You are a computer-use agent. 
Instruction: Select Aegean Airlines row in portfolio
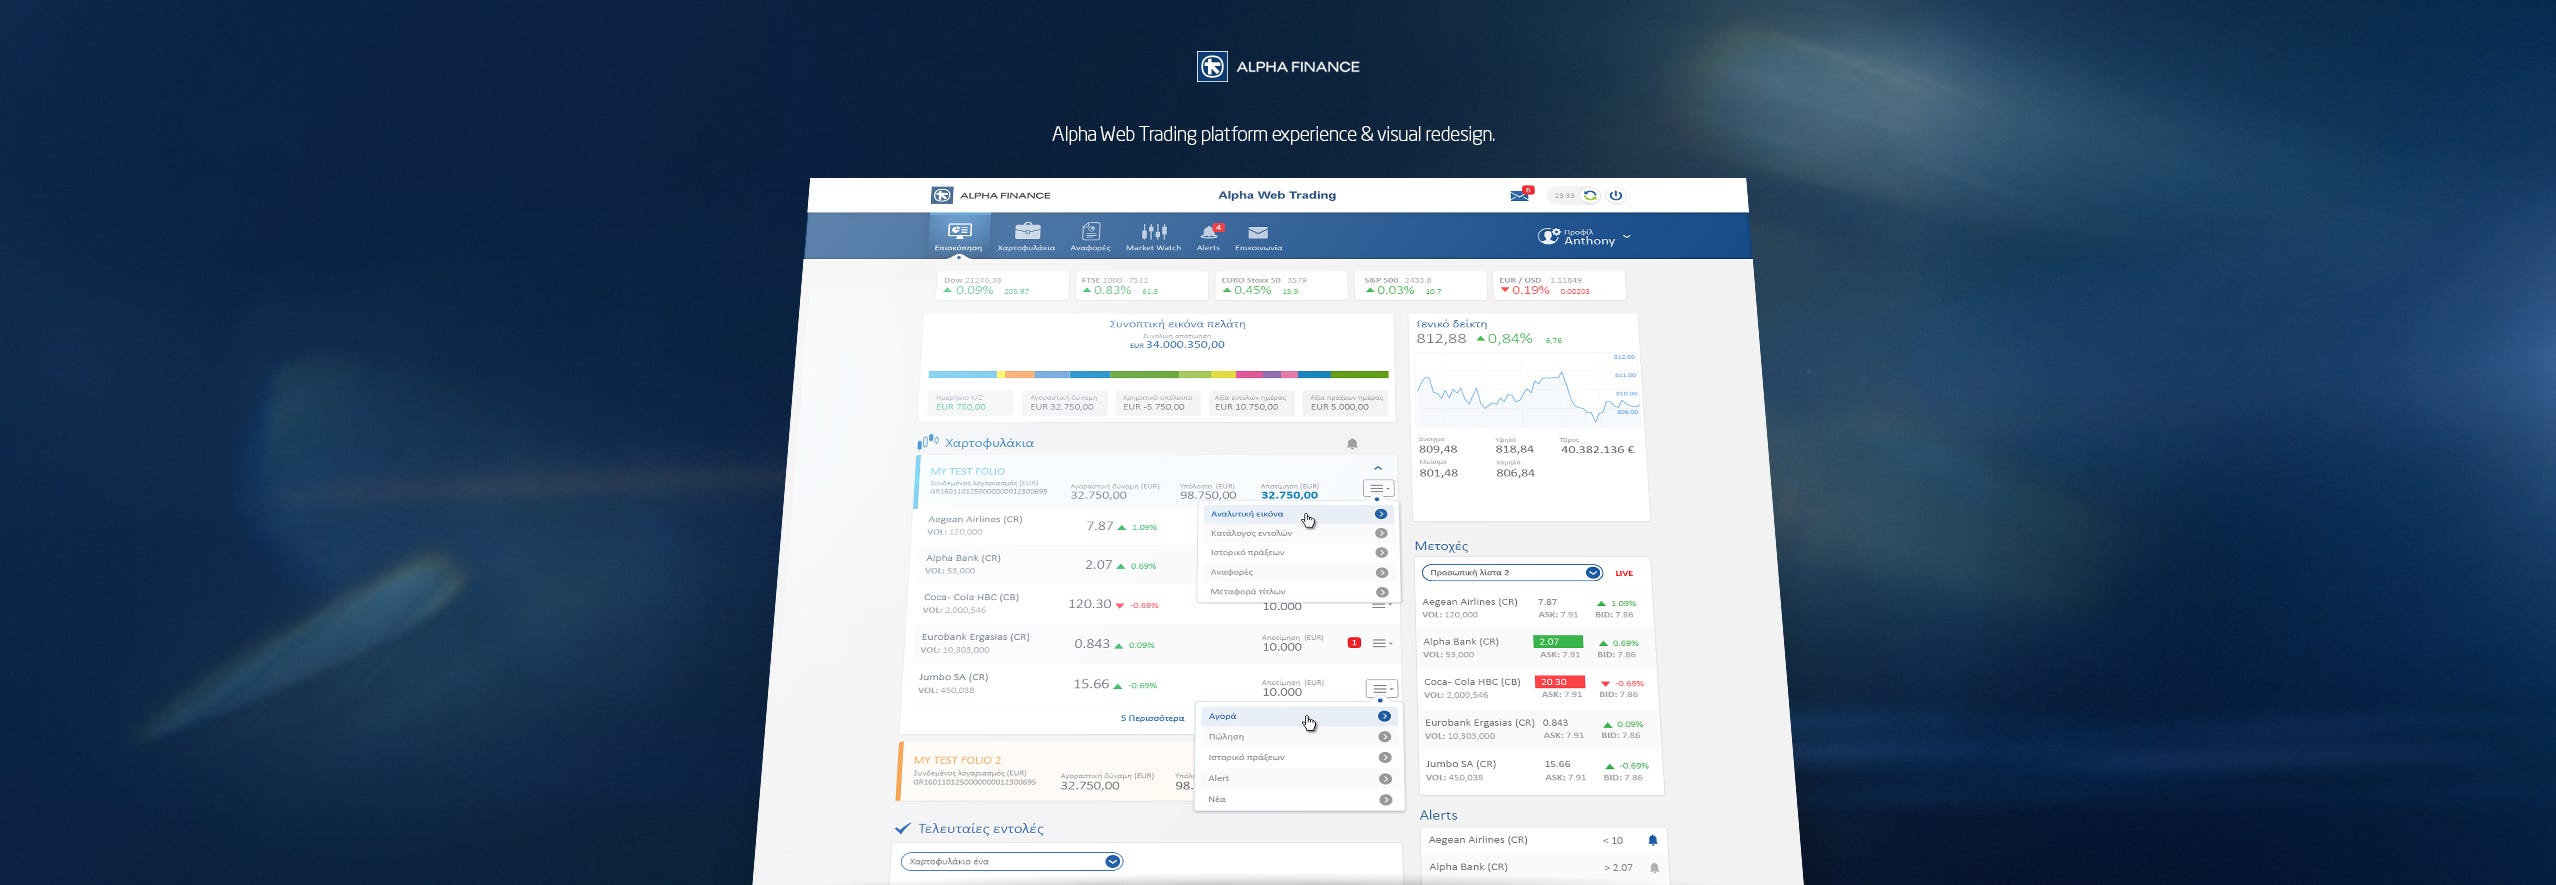tap(1057, 526)
